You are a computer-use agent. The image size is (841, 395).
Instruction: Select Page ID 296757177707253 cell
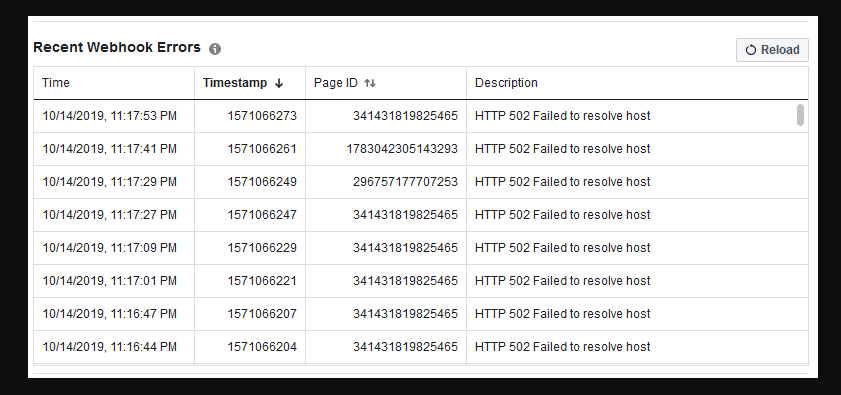tap(386, 182)
